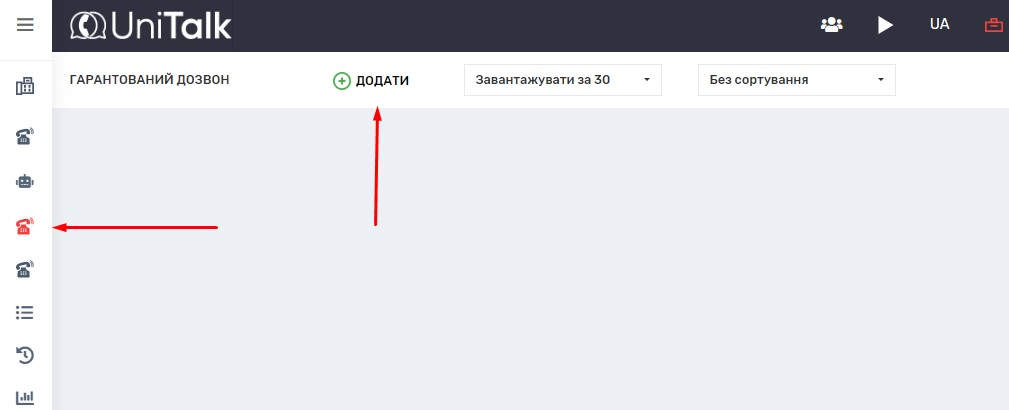Expand arrow of Без сортування box
Viewport: 1009px width, 410px height.
click(880, 80)
